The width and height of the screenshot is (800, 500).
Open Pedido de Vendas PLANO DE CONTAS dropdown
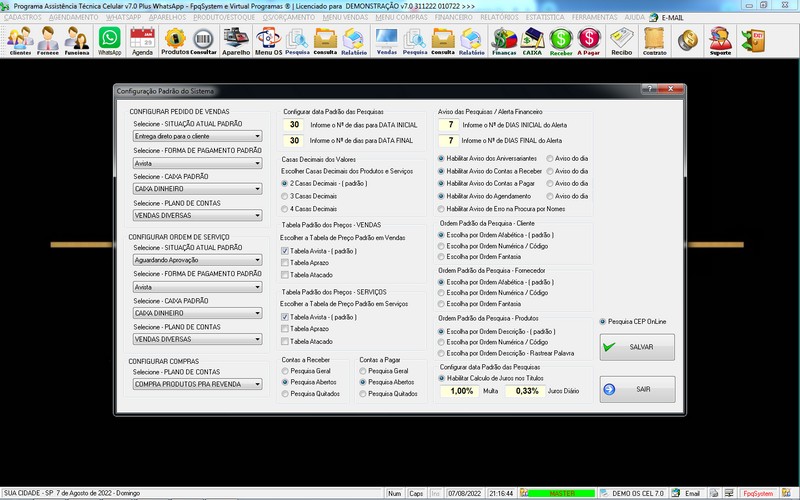coord(197,215)
